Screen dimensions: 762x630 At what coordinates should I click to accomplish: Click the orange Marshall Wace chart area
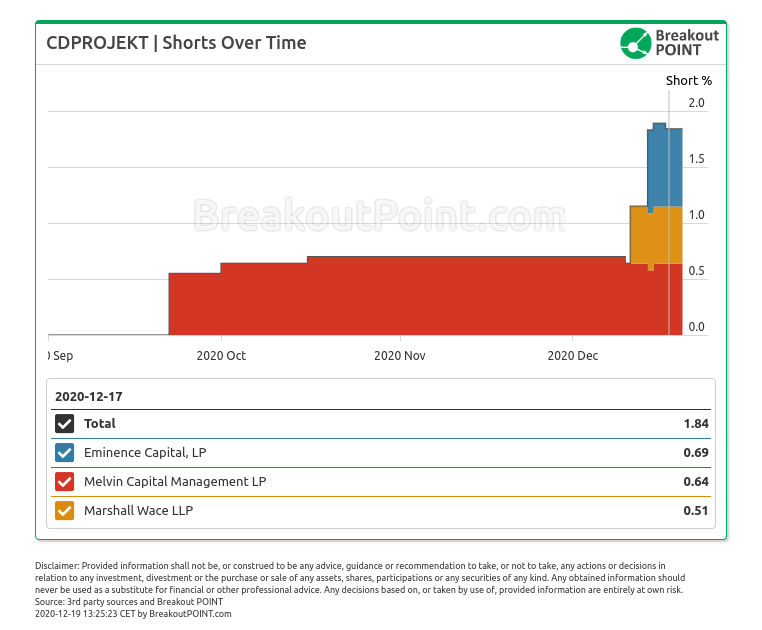pyautogui.click(x=656, y=236)
